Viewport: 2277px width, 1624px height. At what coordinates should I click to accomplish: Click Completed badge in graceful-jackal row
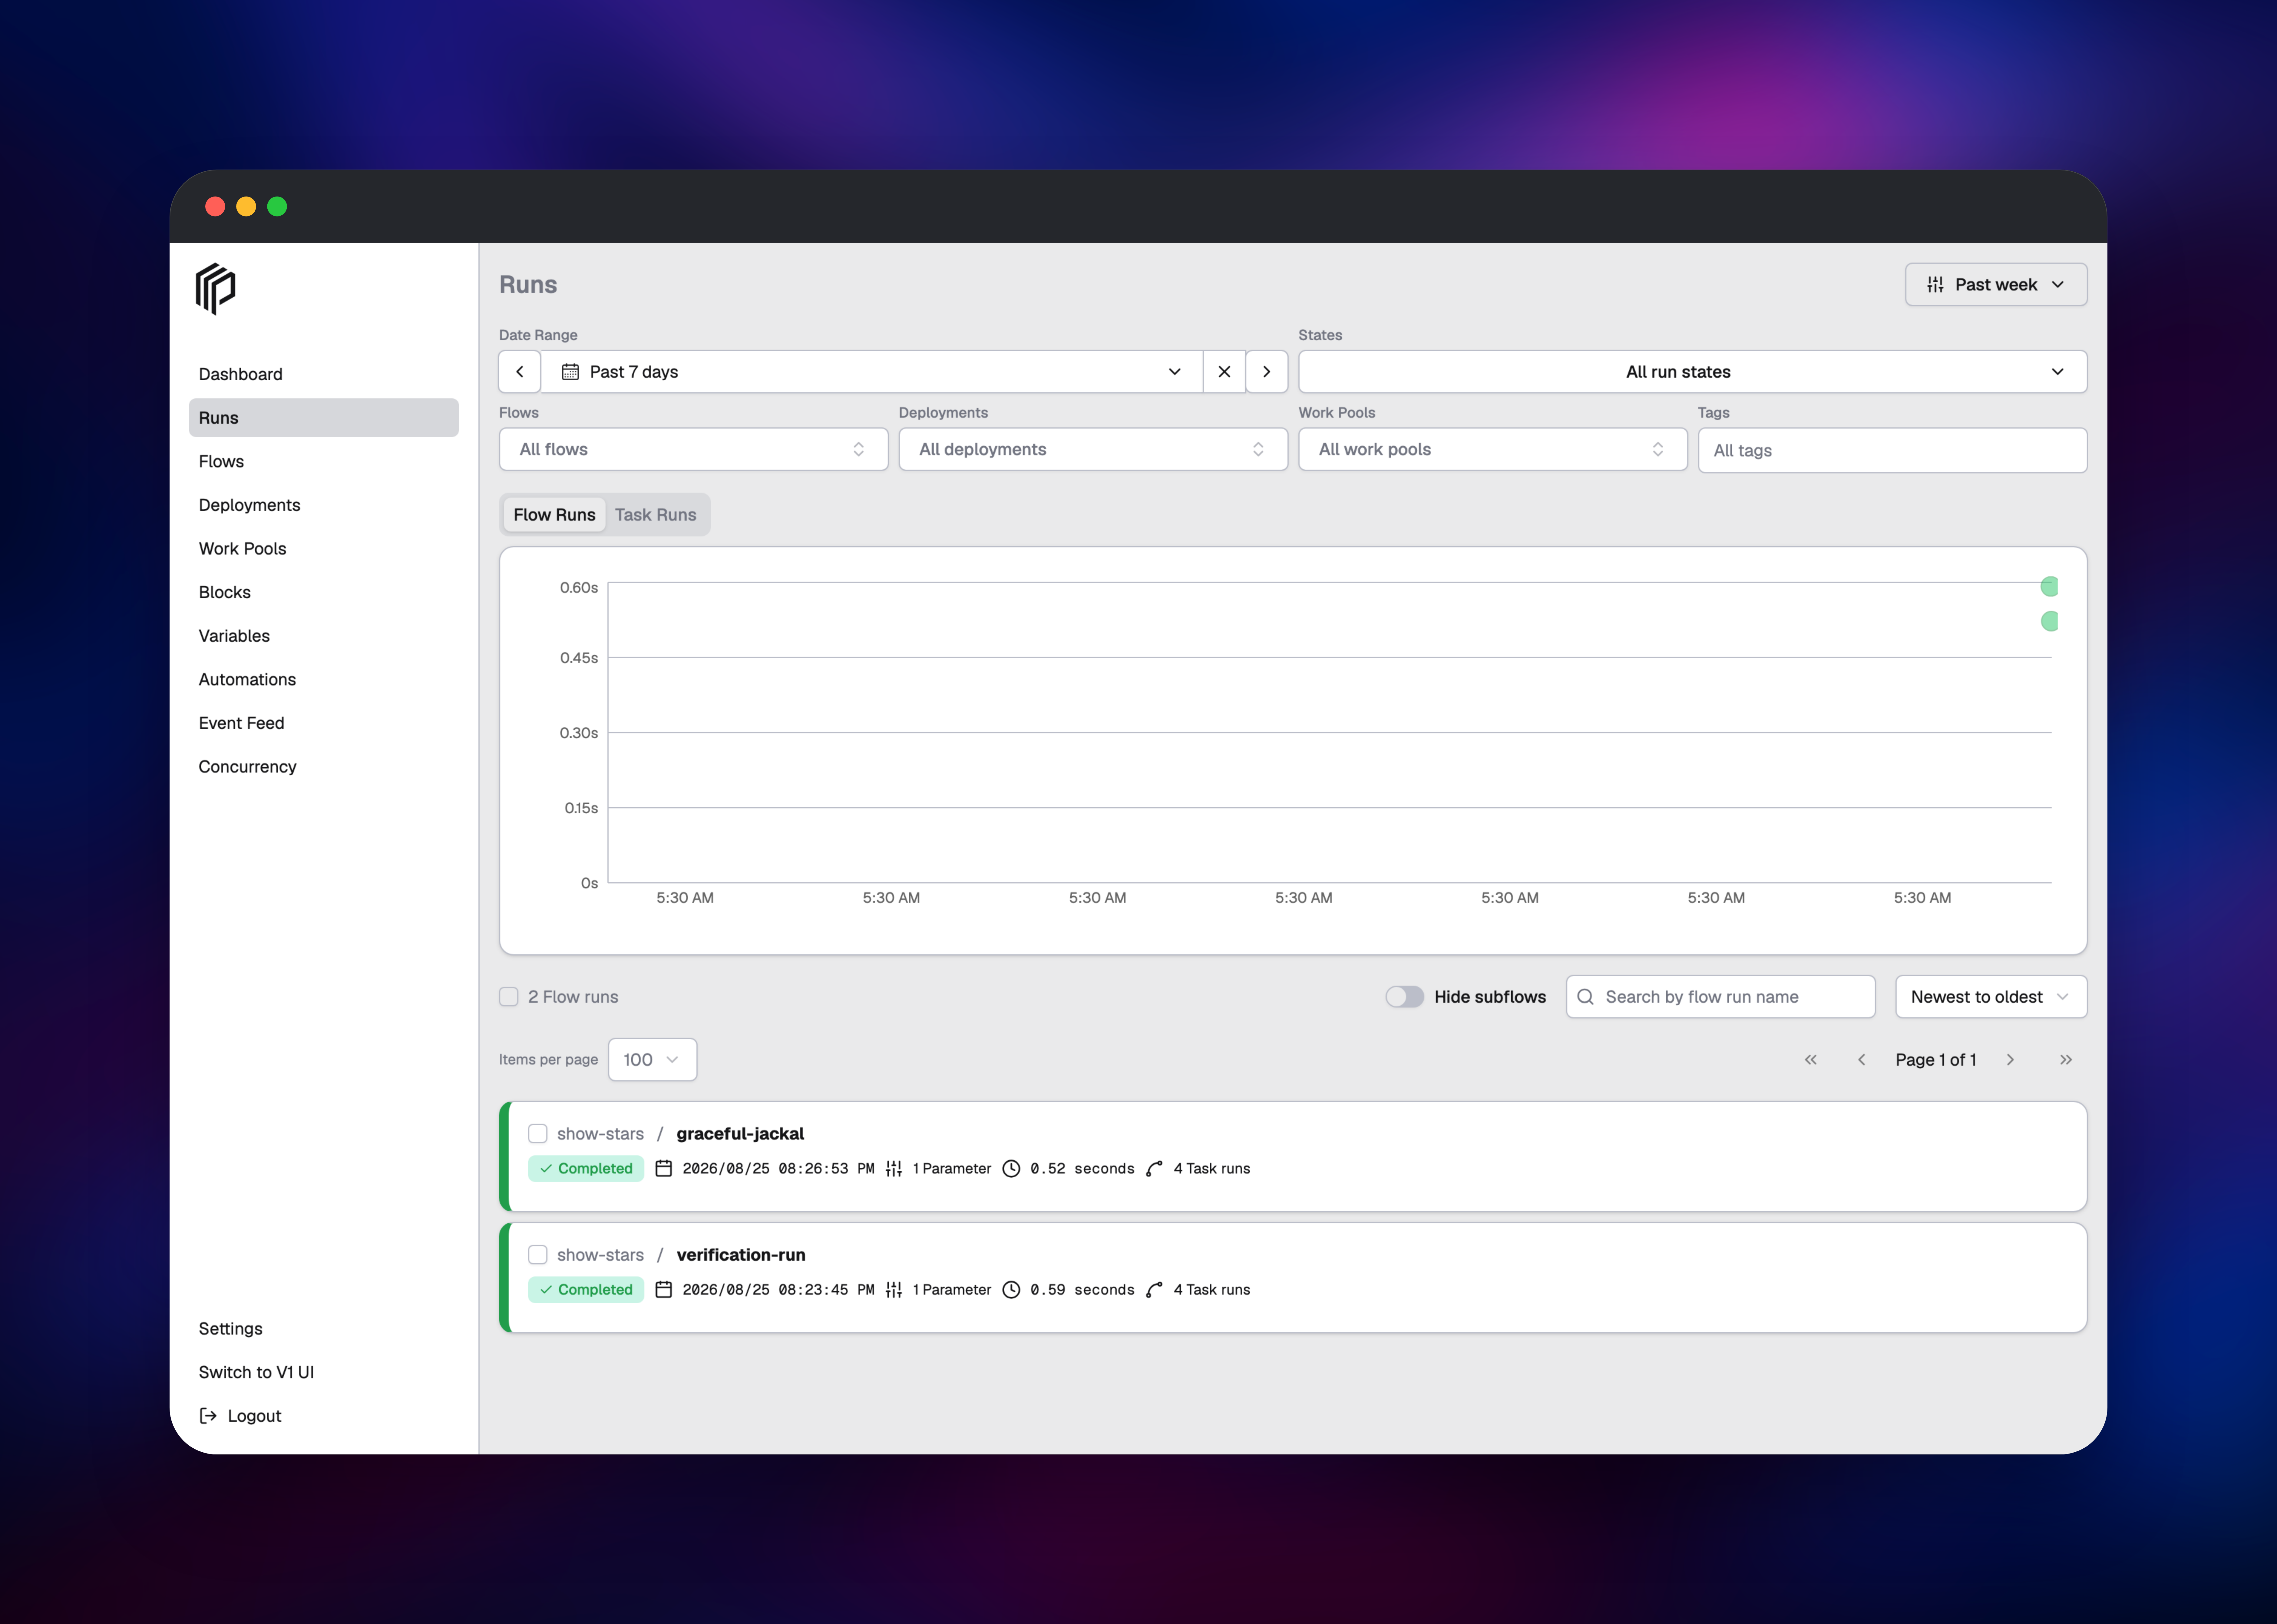[586, 1169]
